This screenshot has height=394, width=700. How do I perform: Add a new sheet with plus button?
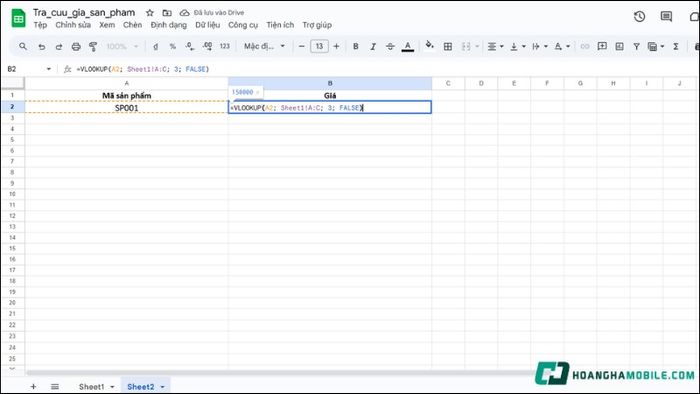33,386
